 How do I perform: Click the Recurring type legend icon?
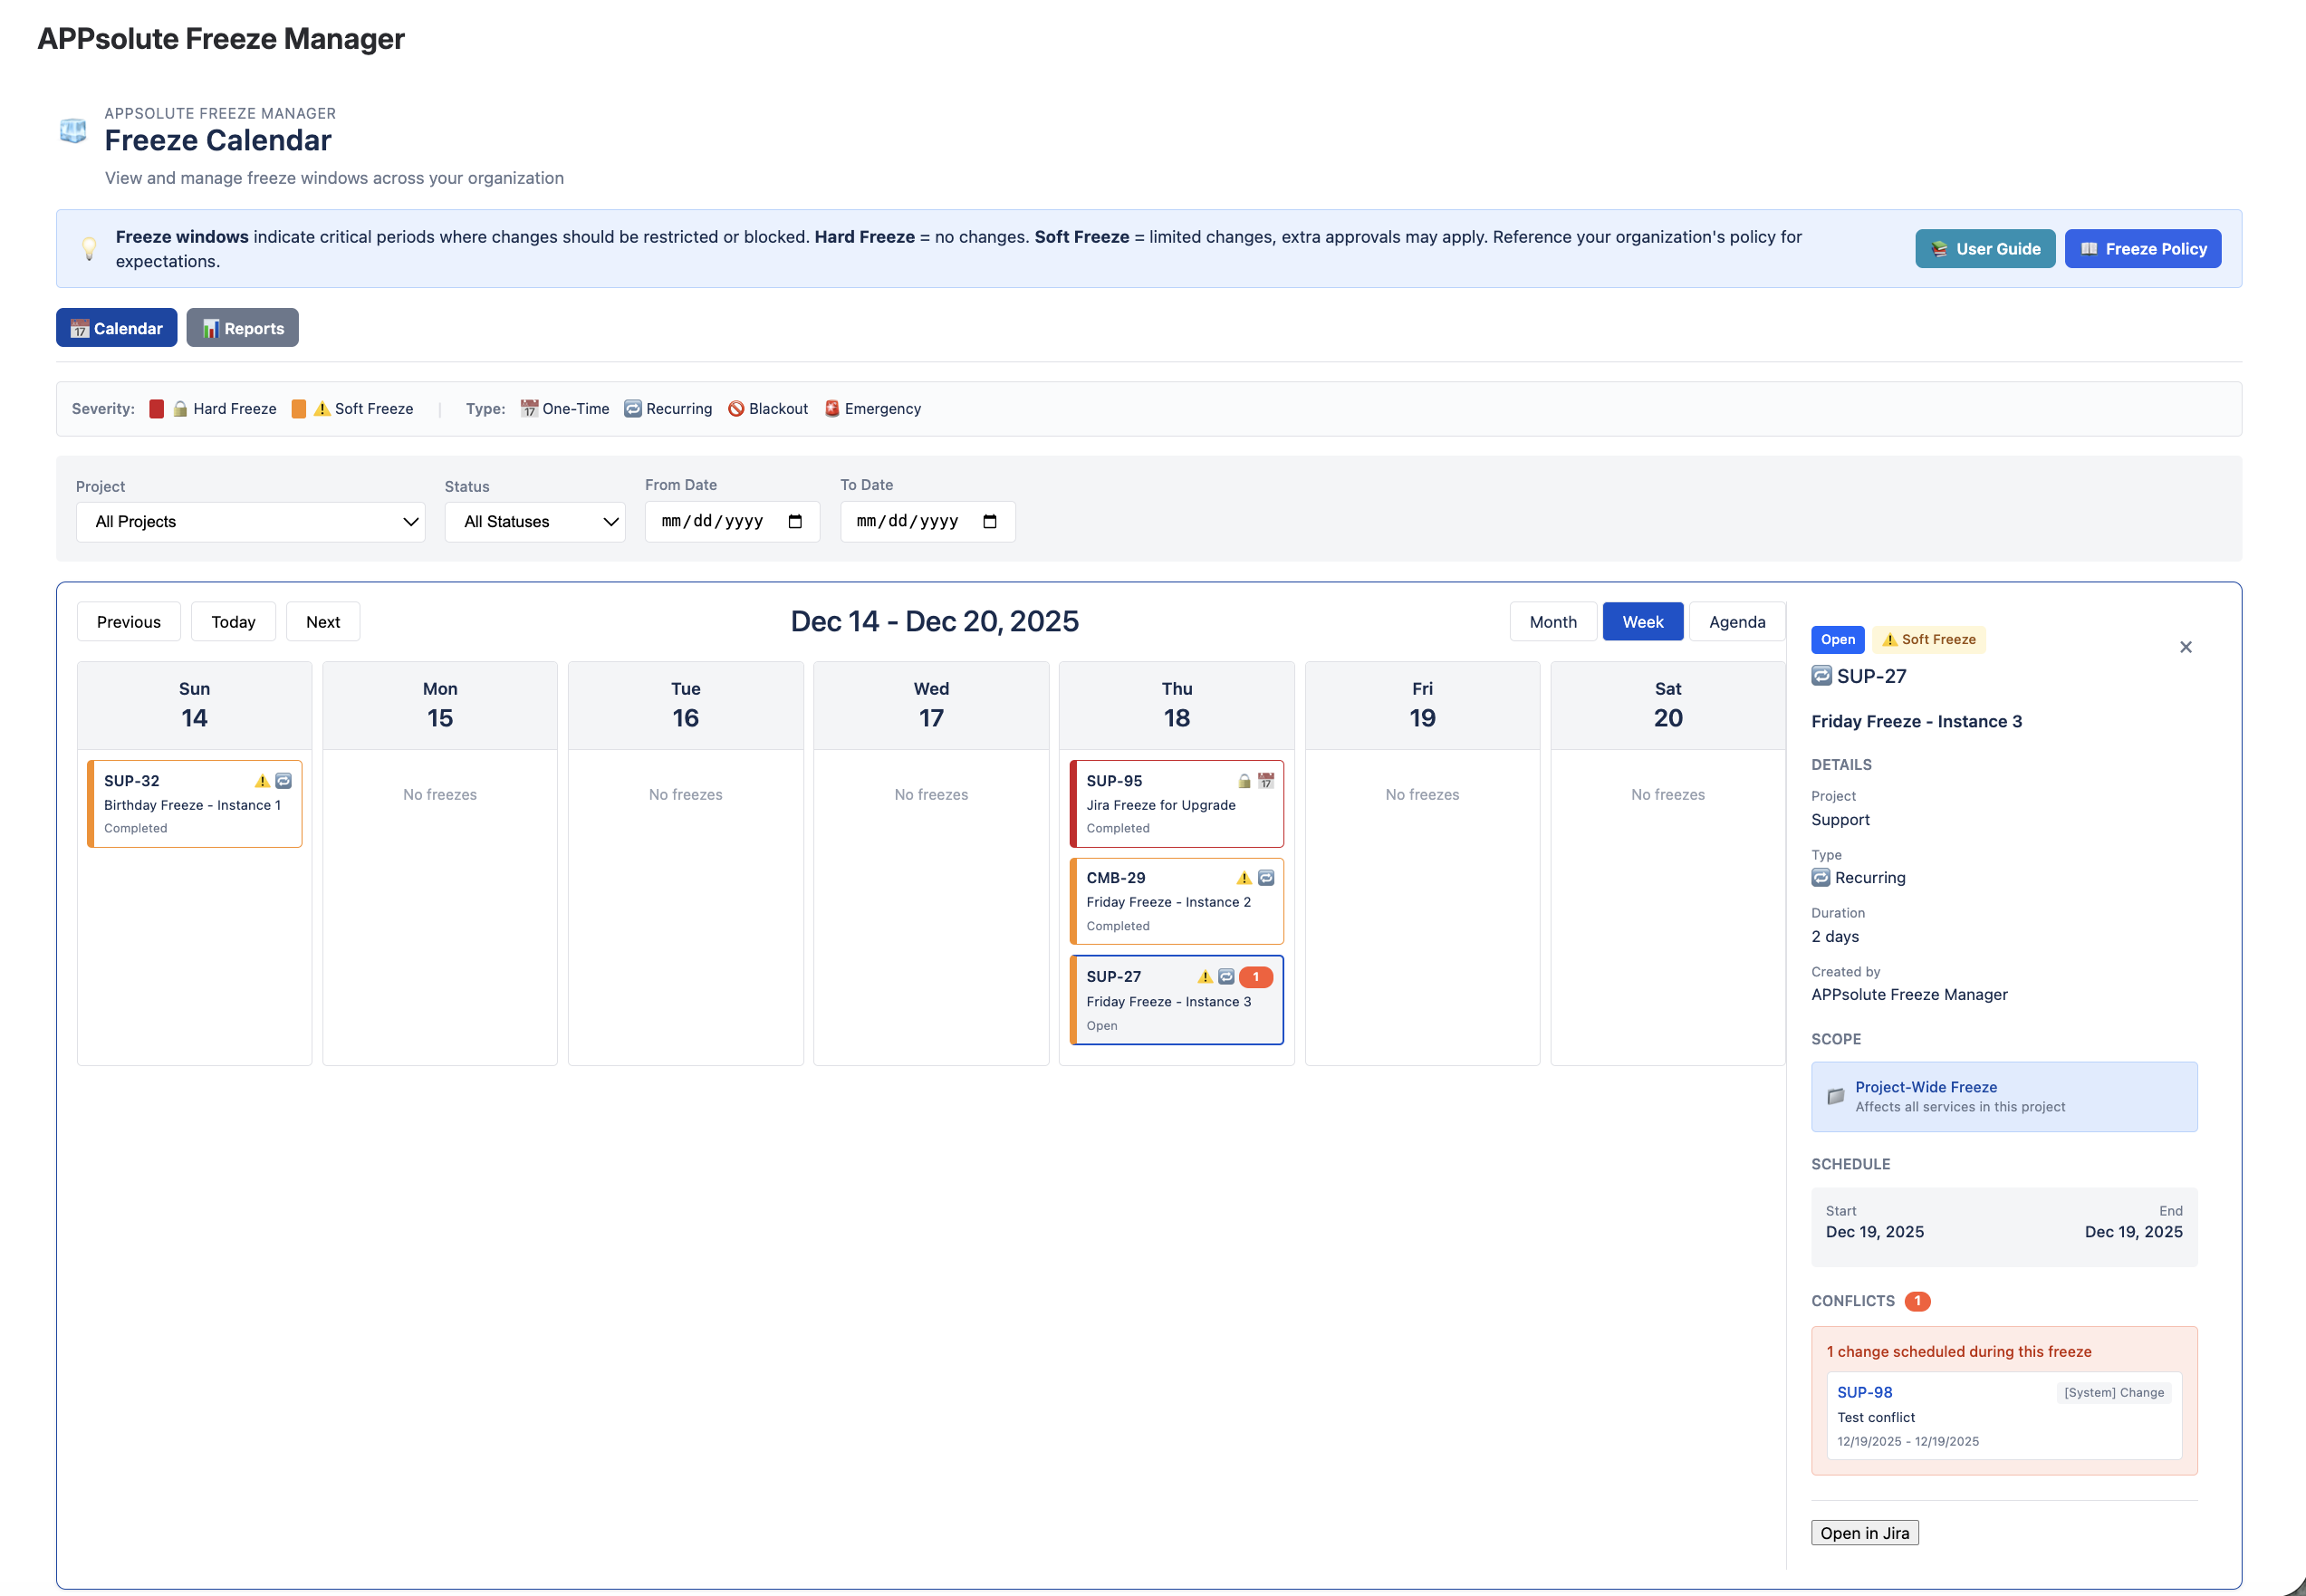(x=633, y=409)
